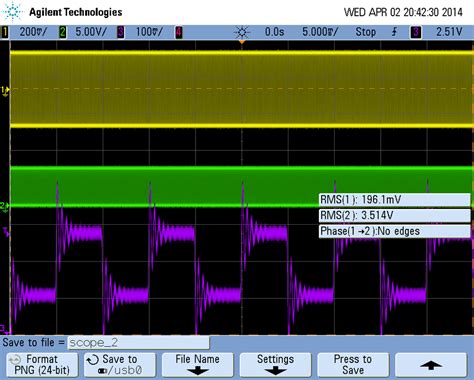474x380 pixels.
Task: Click channel 2 ground level marker
Action: [5, 207]
